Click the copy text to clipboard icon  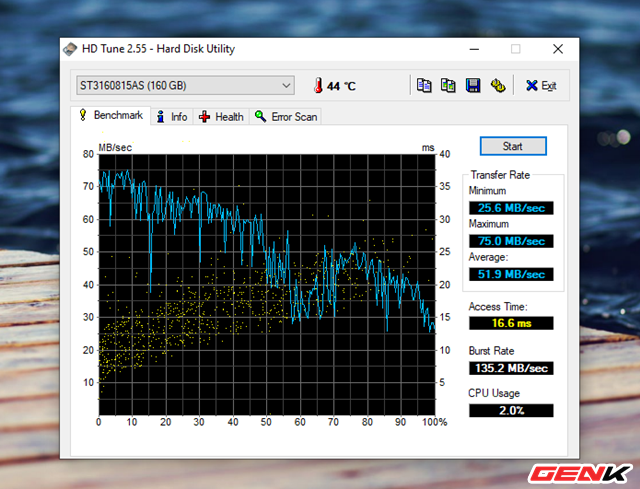click(x=424, y=86)
